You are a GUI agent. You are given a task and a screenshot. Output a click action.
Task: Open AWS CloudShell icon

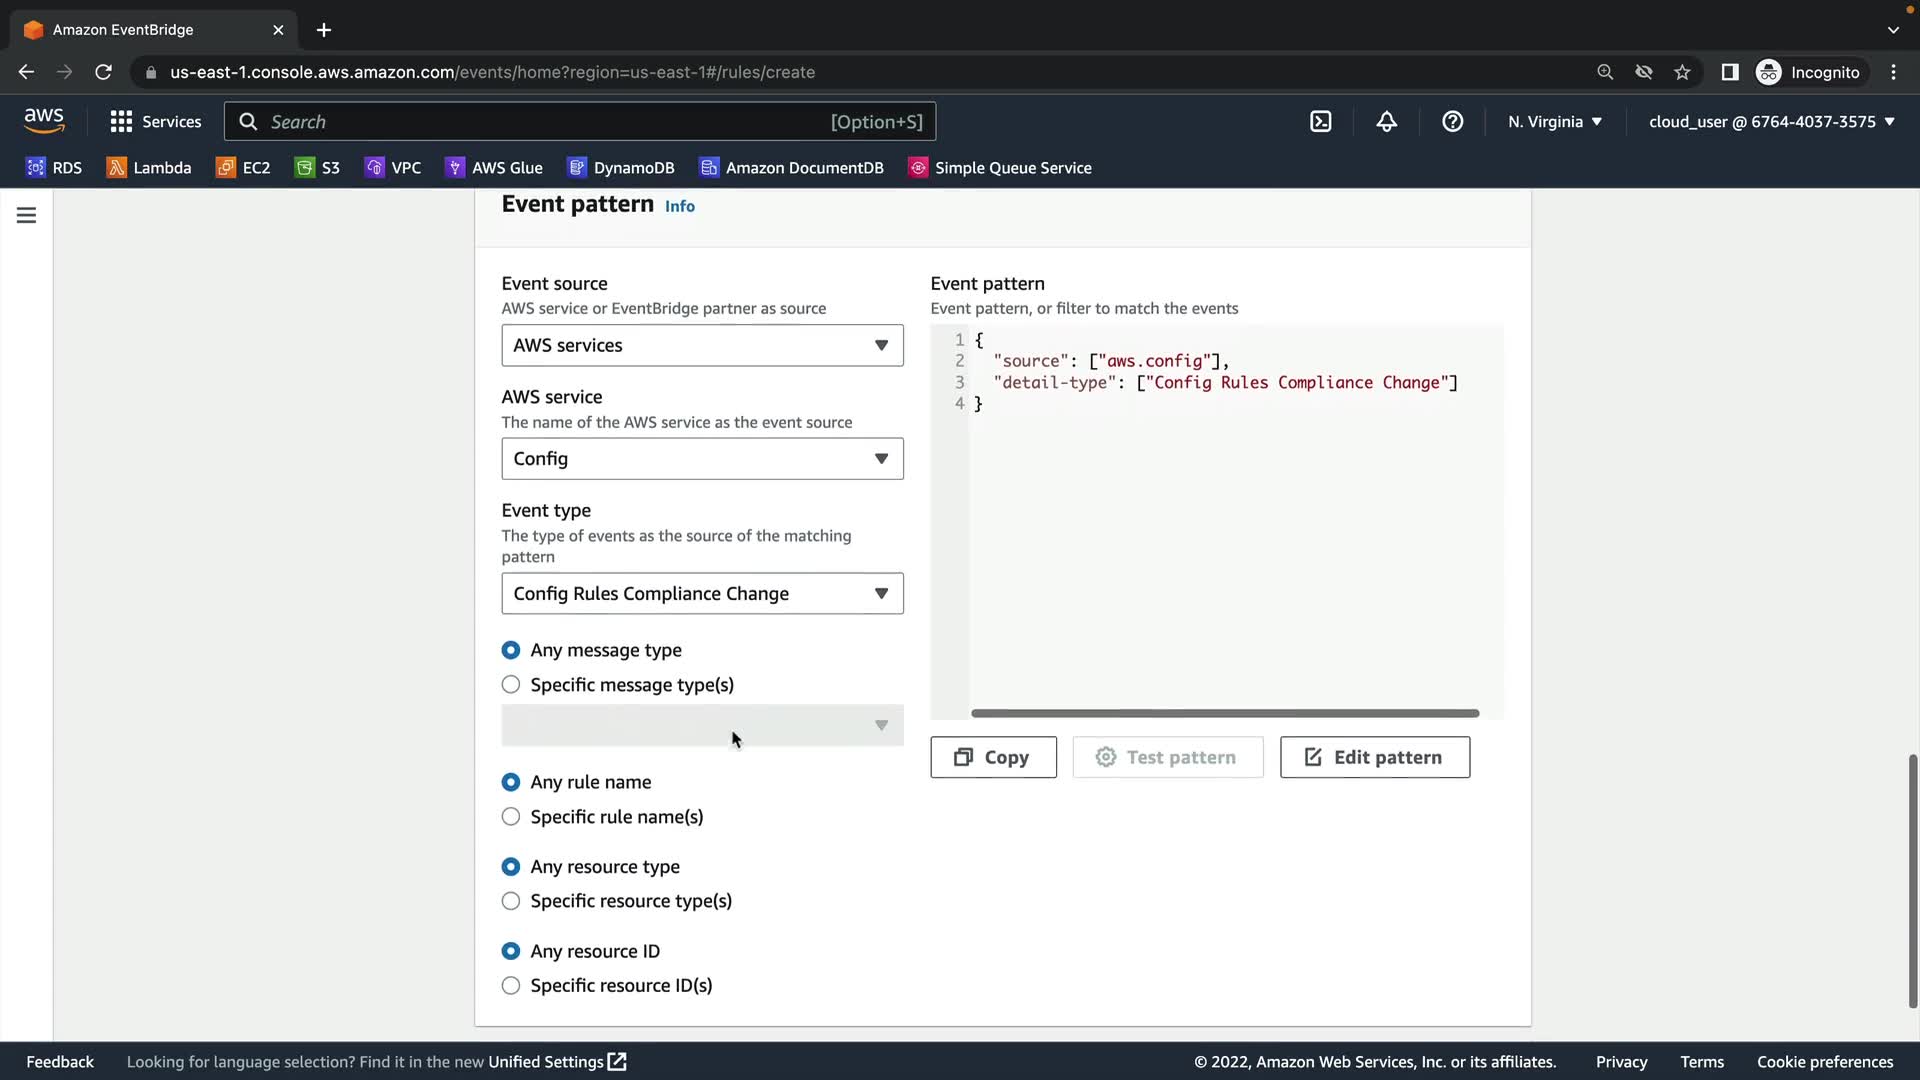coord(1320,122)
